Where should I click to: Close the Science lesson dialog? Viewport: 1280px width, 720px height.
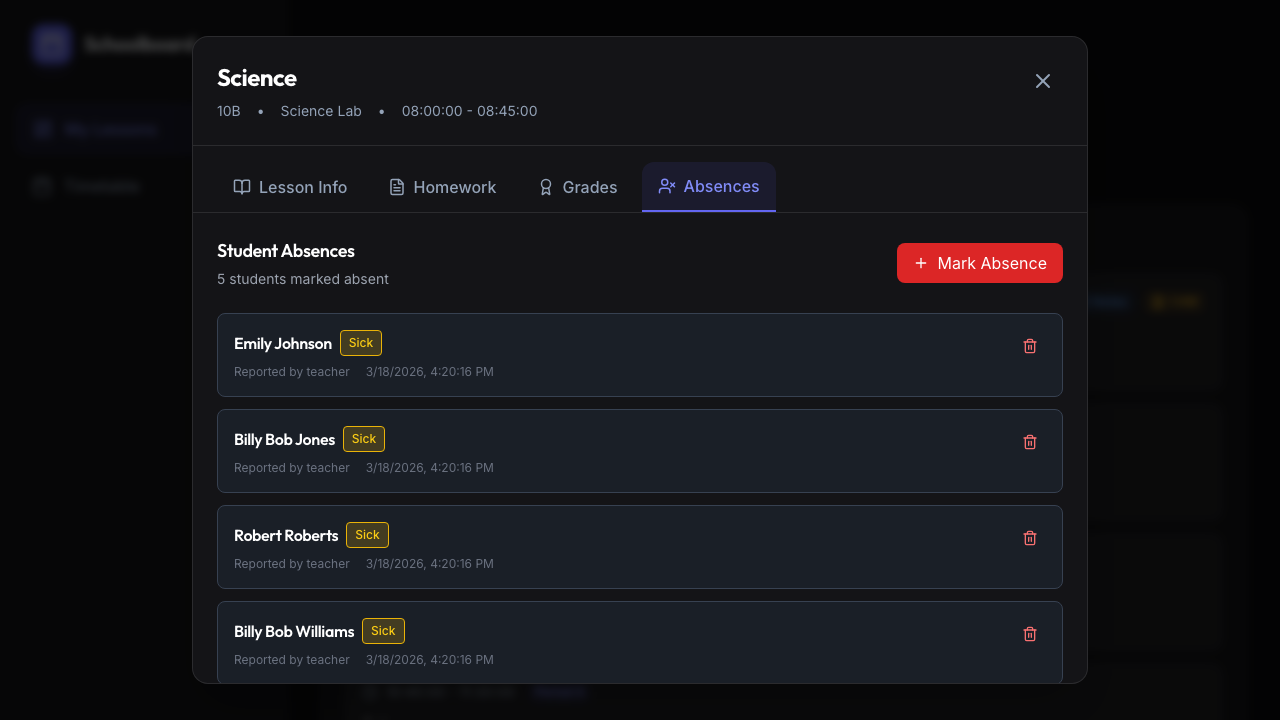click(x=1043, y=81)
